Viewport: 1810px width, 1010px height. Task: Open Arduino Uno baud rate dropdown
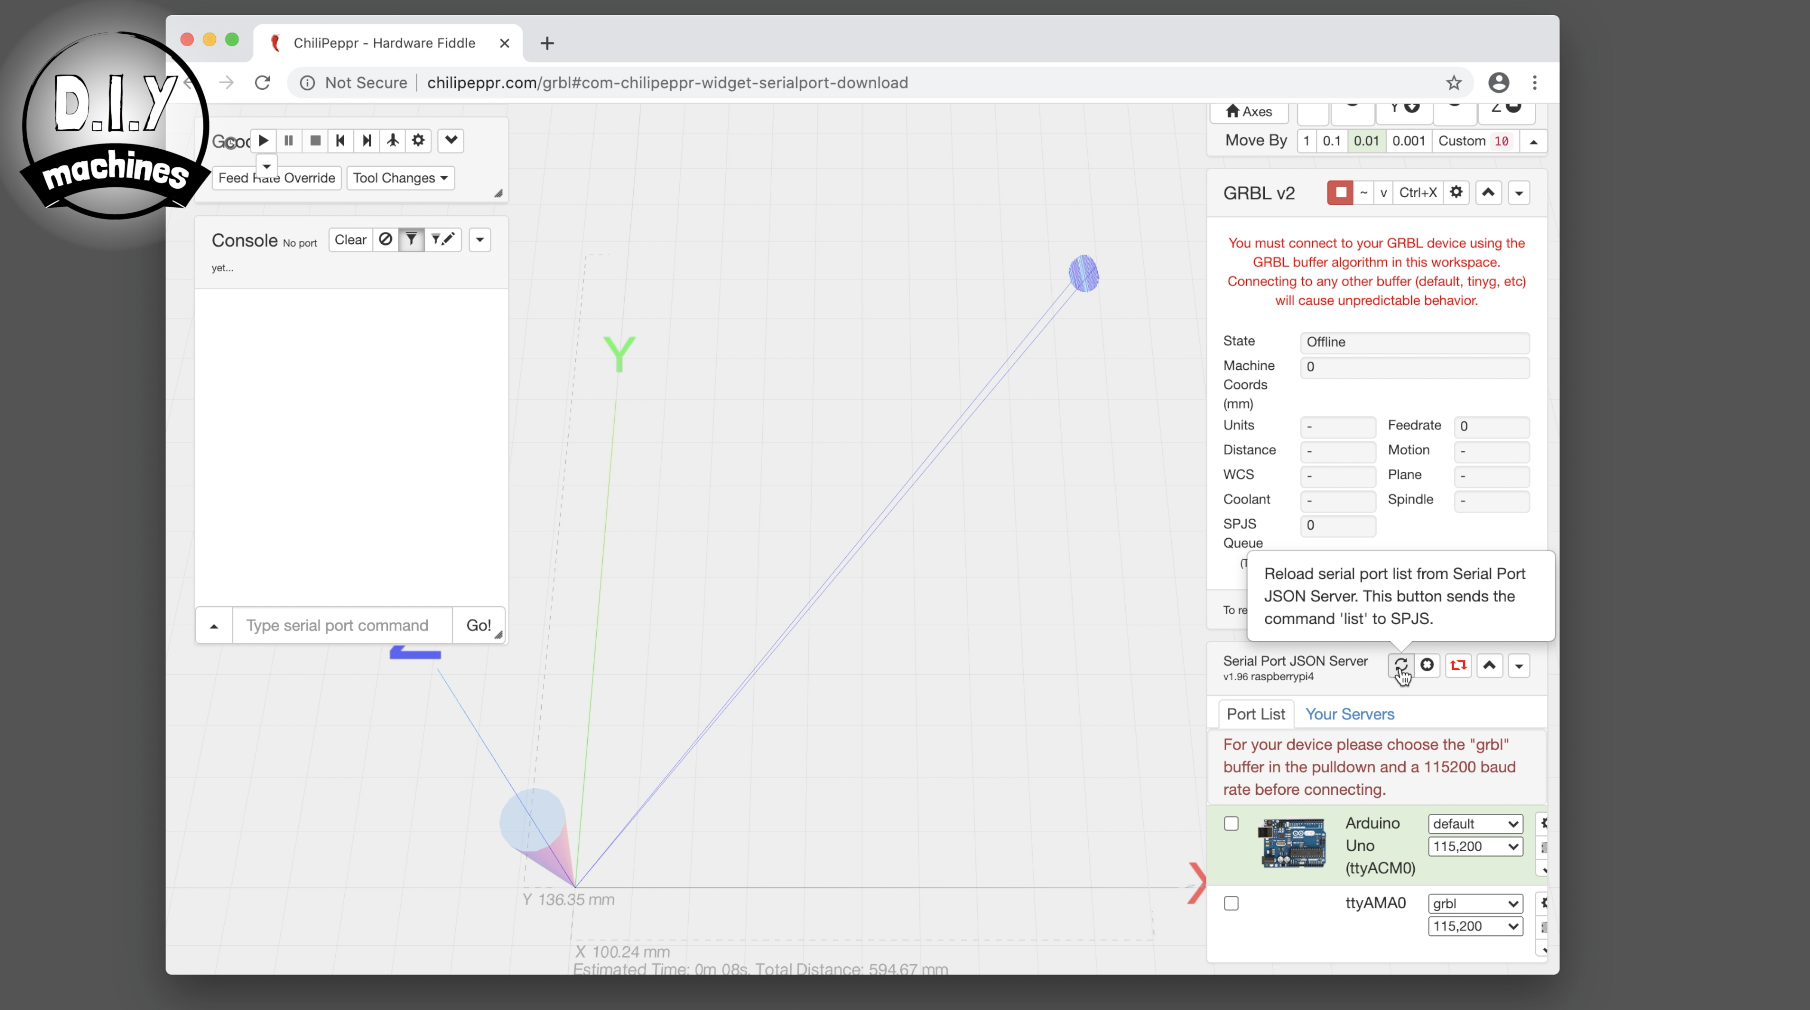pyautogui.click(x=1475, y=847)
